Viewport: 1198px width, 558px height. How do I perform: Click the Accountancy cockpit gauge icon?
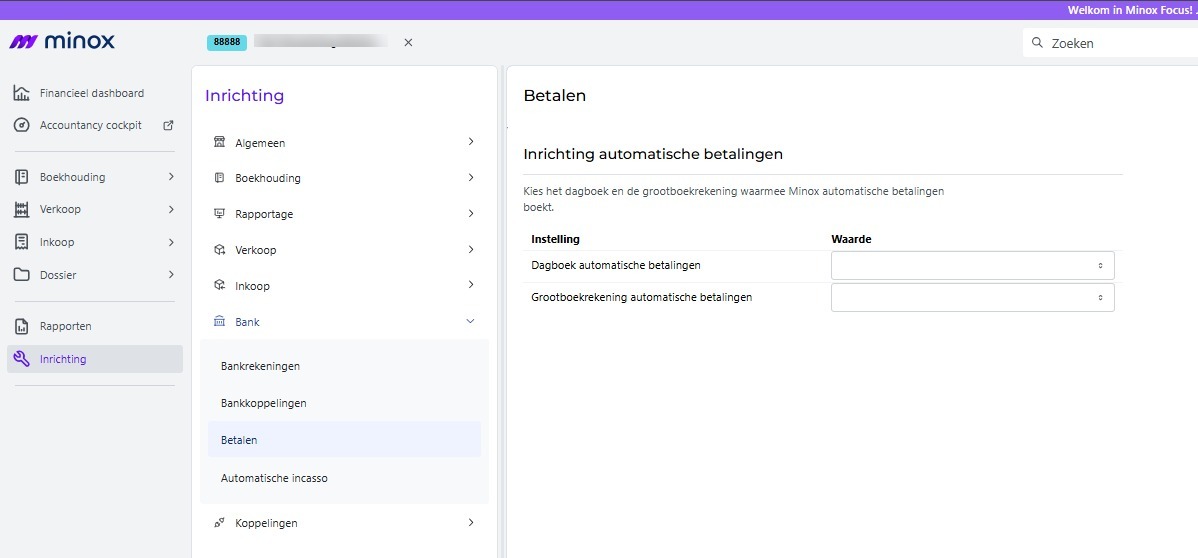(x=21, y=125)
